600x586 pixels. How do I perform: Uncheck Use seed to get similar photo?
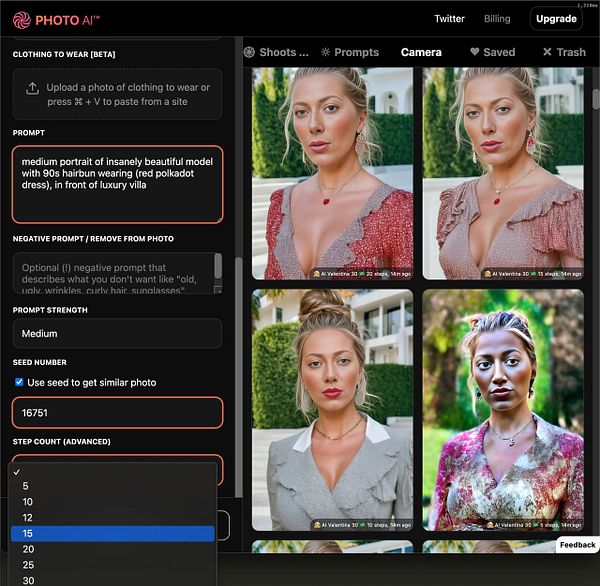click(19, 382)
